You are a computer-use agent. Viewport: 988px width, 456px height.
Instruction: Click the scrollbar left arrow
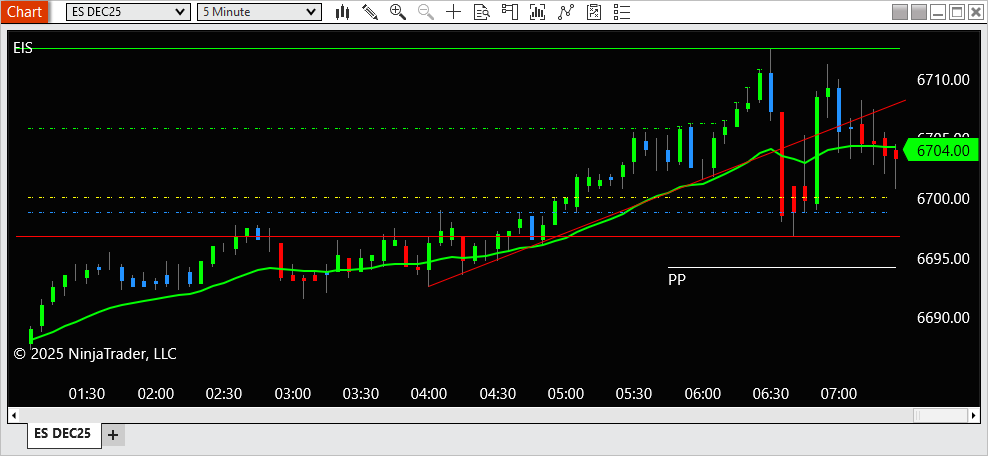pyautogui.click(x=13, y=415)
